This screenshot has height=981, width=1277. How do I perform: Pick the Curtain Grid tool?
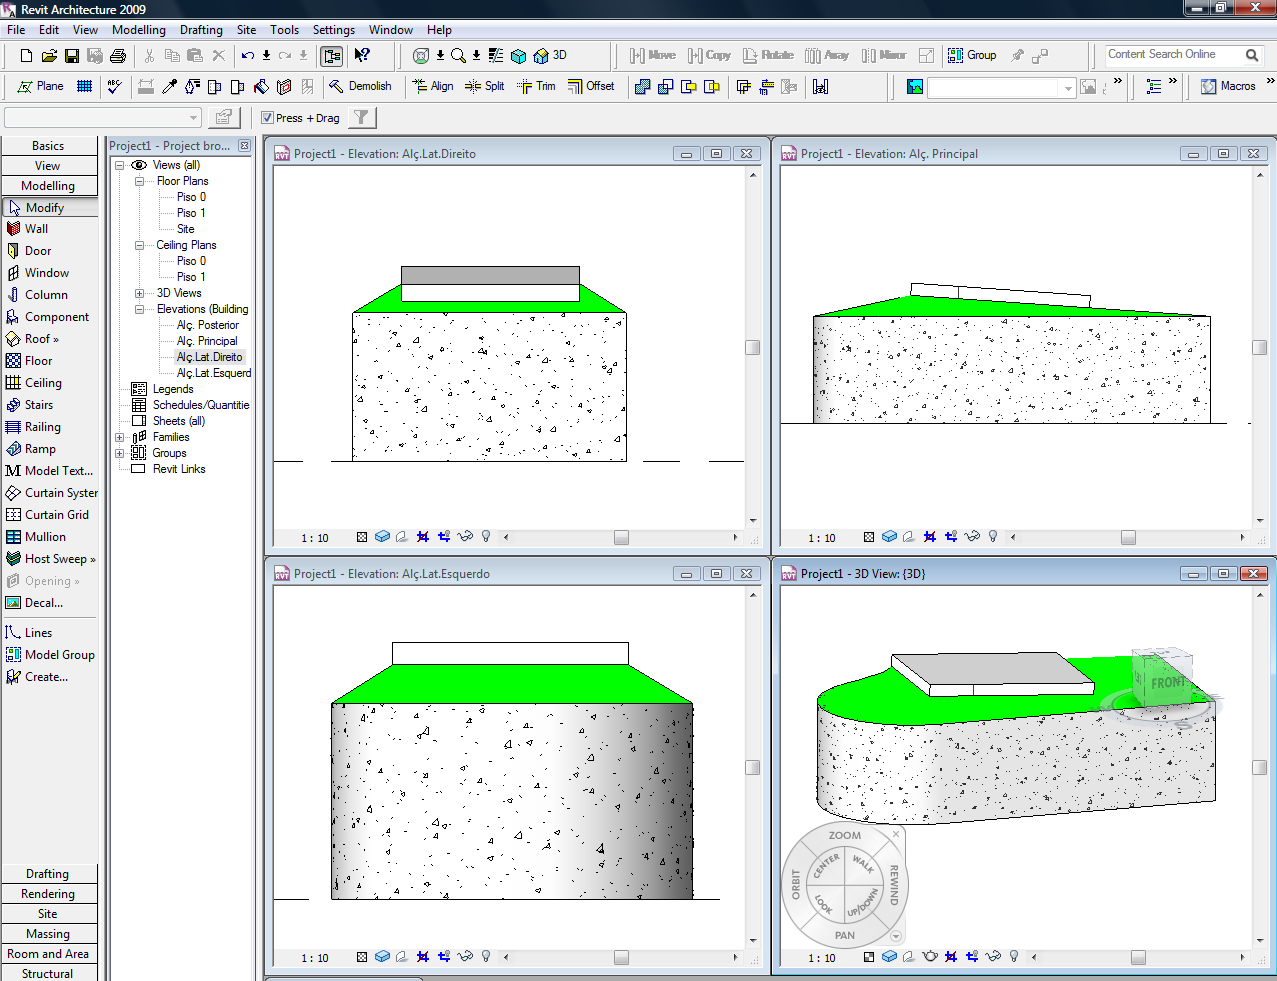tap(56, 515)
